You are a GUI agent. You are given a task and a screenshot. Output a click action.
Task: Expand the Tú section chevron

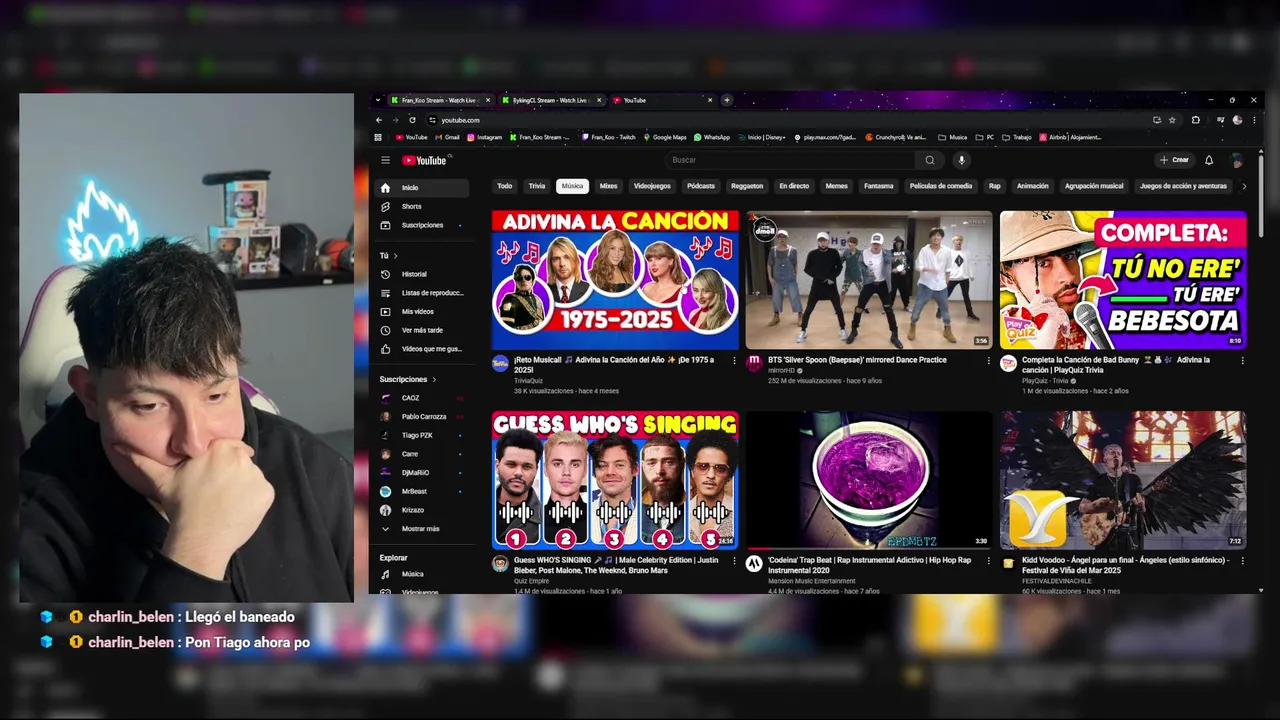click(395, 256)
